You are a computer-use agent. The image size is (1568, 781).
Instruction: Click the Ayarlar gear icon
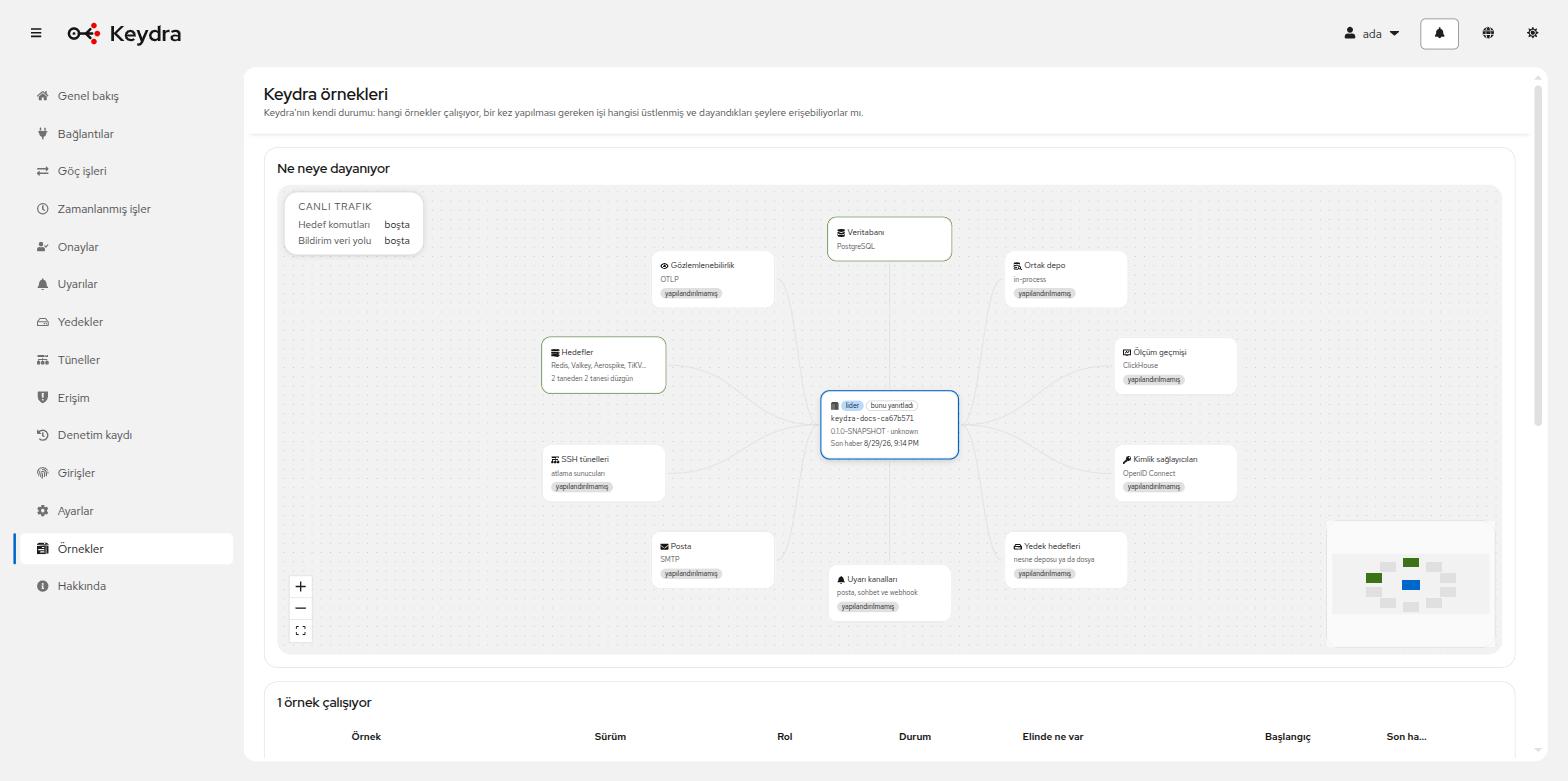click(42, 511)
